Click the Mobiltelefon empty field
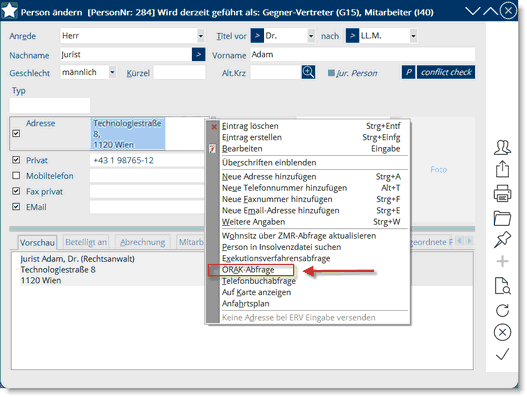The height and width of the screenshot is (397, 527). [147, 176]
